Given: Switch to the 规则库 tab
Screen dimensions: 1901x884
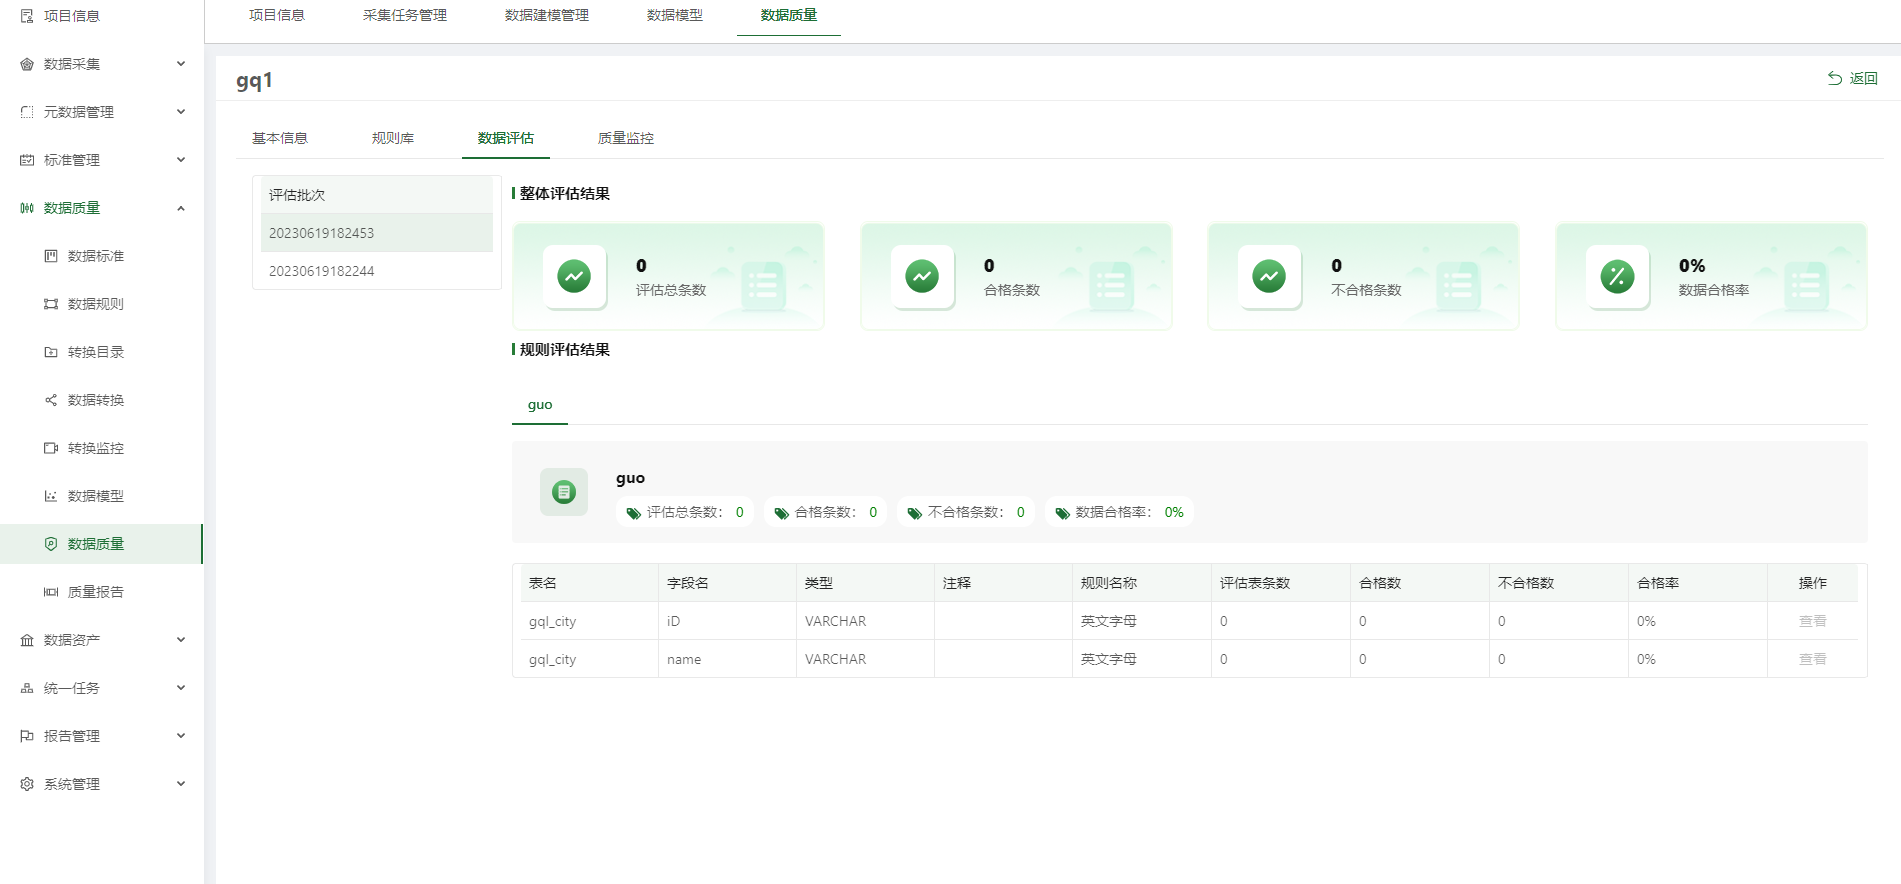Looking at the screenshot, I should [393, 138].
